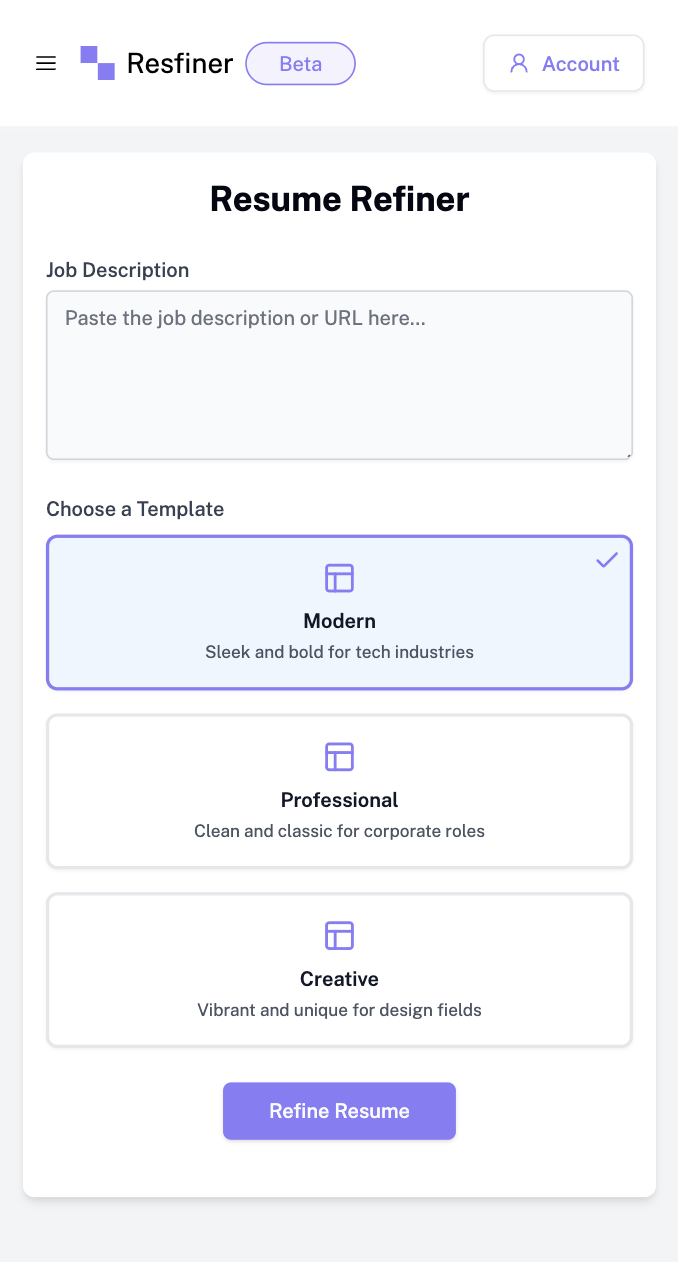678x1262 pixels.
Task: Open the hamburger navigation menu
Action: pyautogui.click(x=46, y=64)
